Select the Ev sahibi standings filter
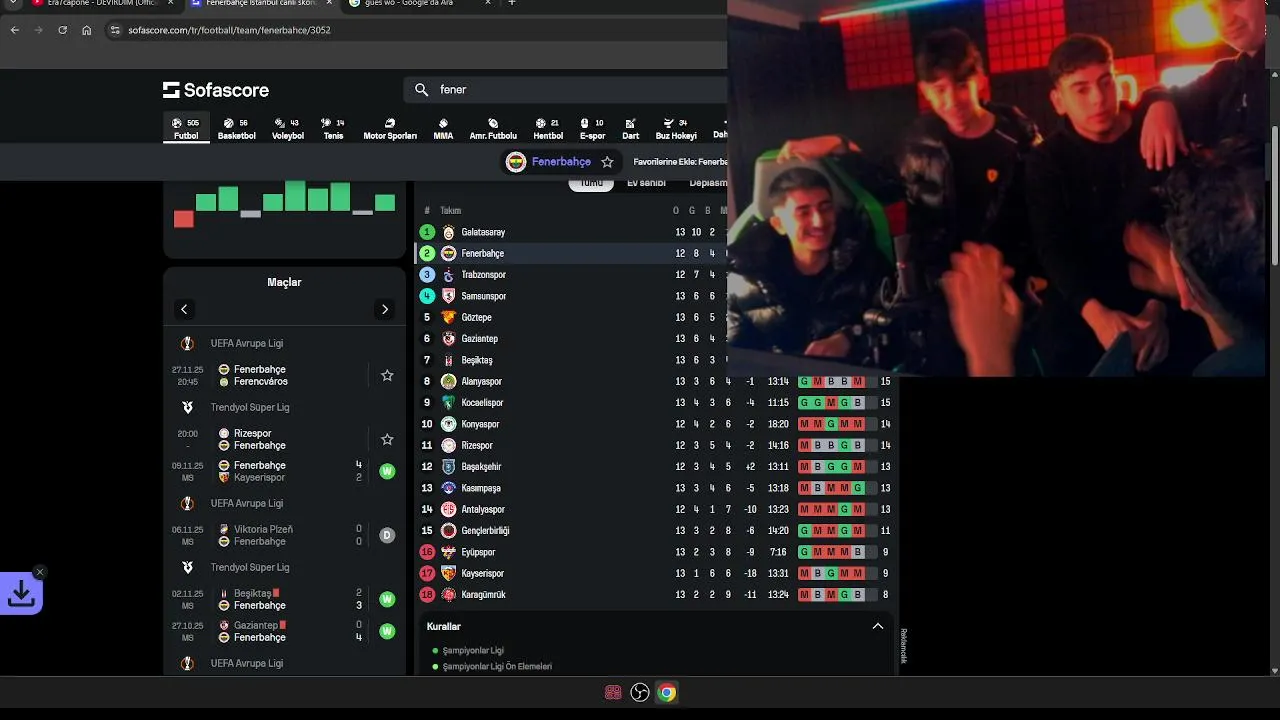Image resolution: width=1280 pixels, height=720 pixels. point(646,183)
